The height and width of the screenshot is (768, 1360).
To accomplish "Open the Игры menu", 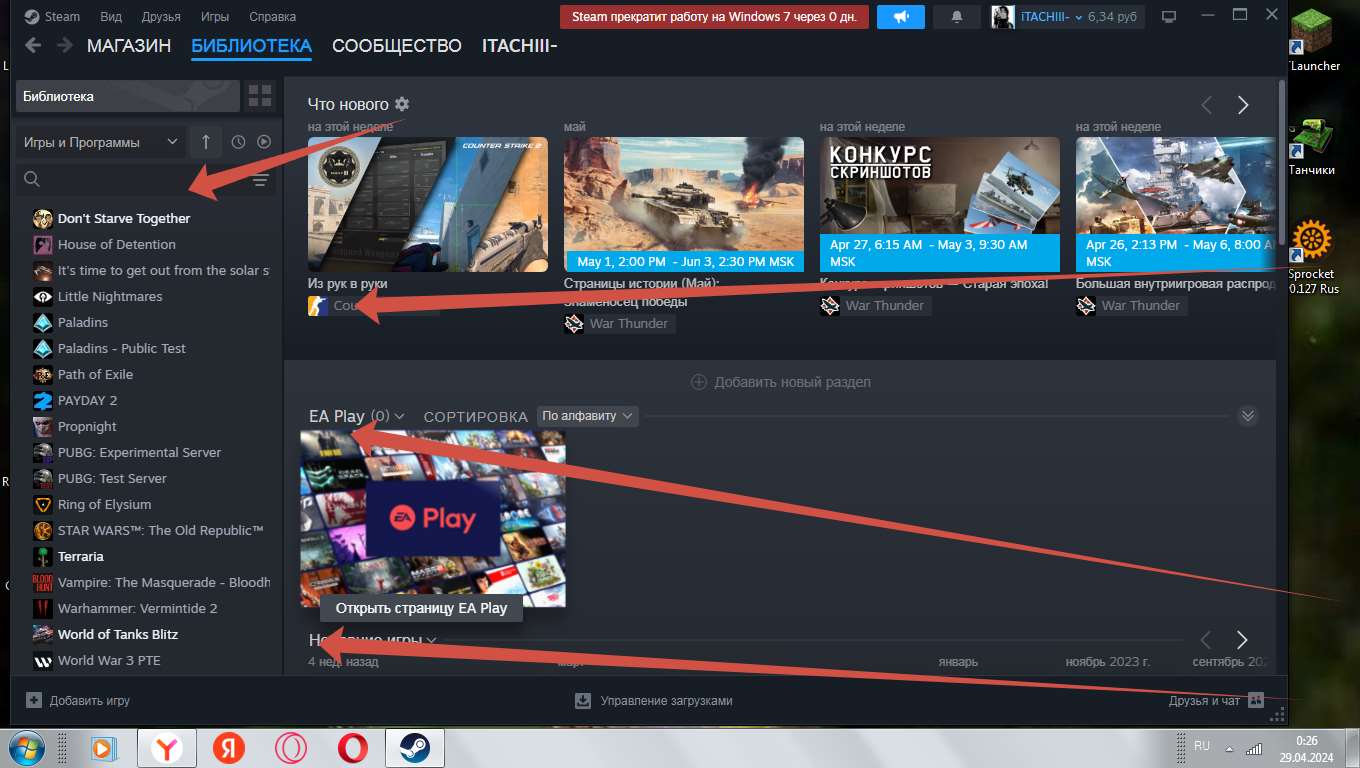I will 214,17.
